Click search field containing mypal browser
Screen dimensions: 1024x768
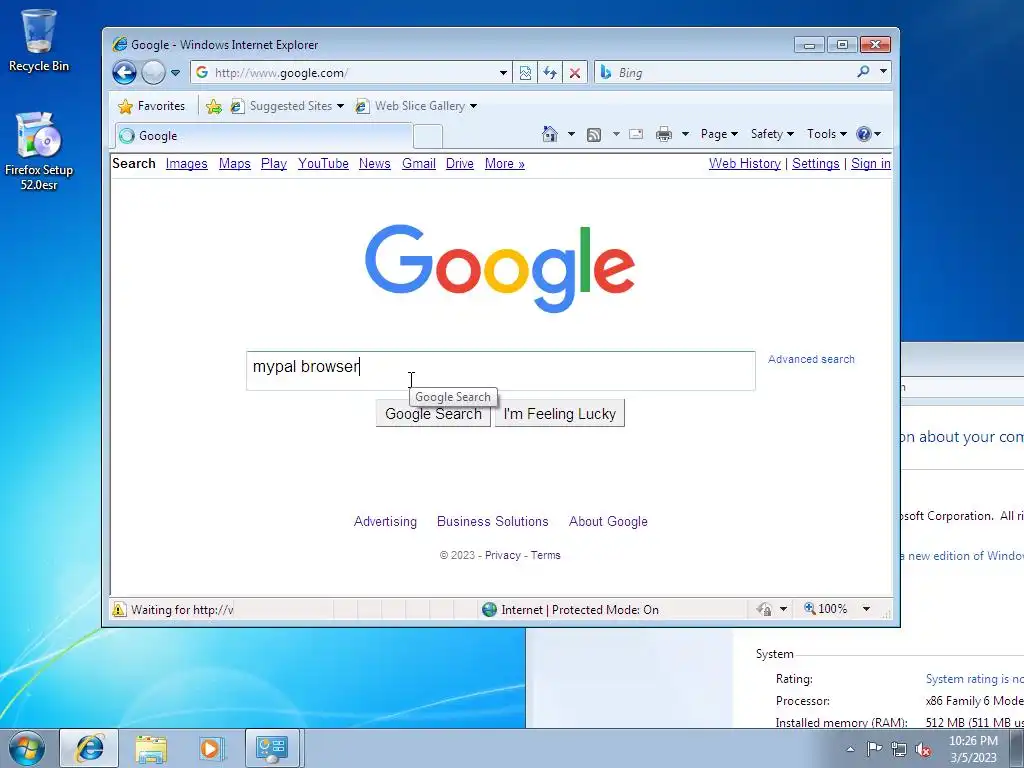click(500, 370)
